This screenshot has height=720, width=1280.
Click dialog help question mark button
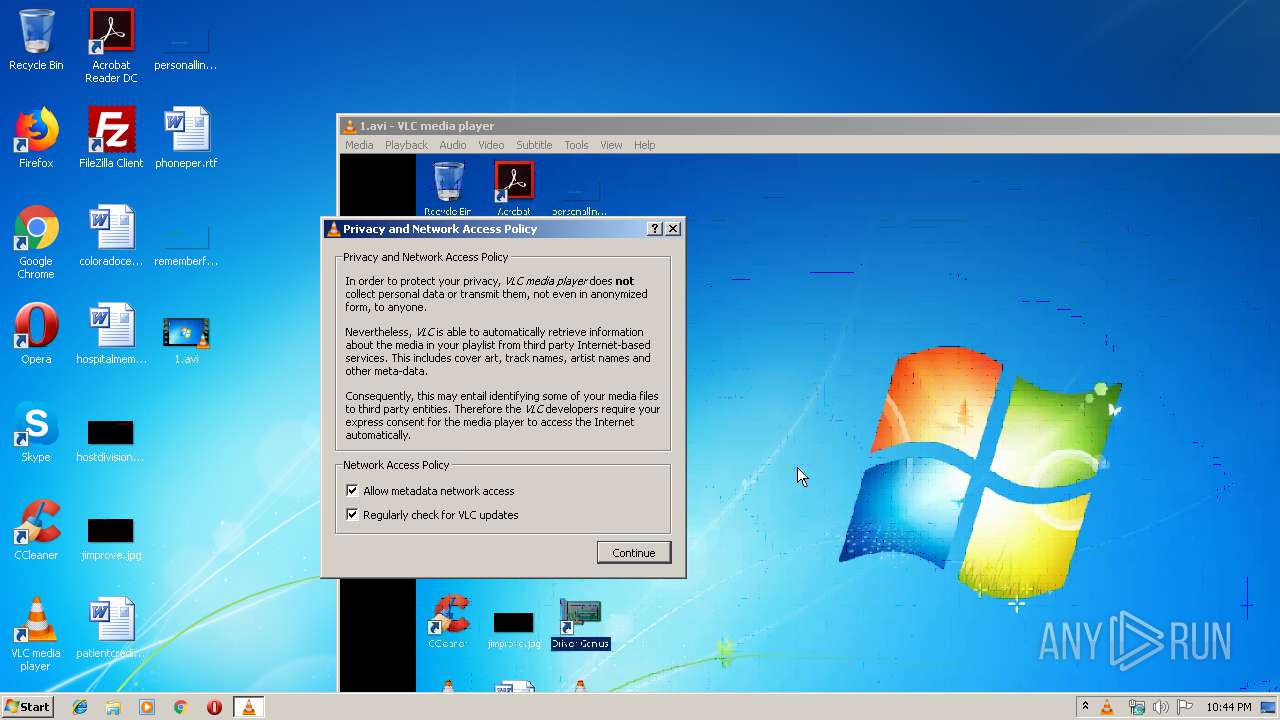click(655, 229)
